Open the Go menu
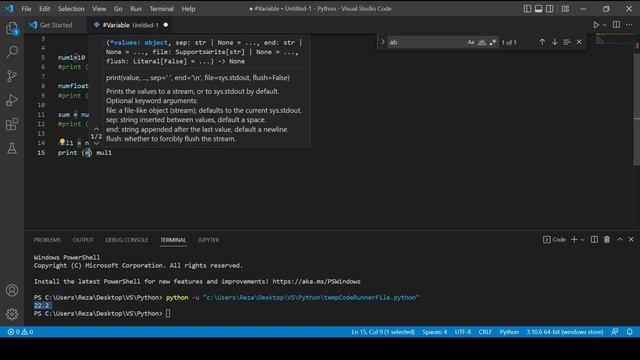640x360 pixels. coord(118,9)
